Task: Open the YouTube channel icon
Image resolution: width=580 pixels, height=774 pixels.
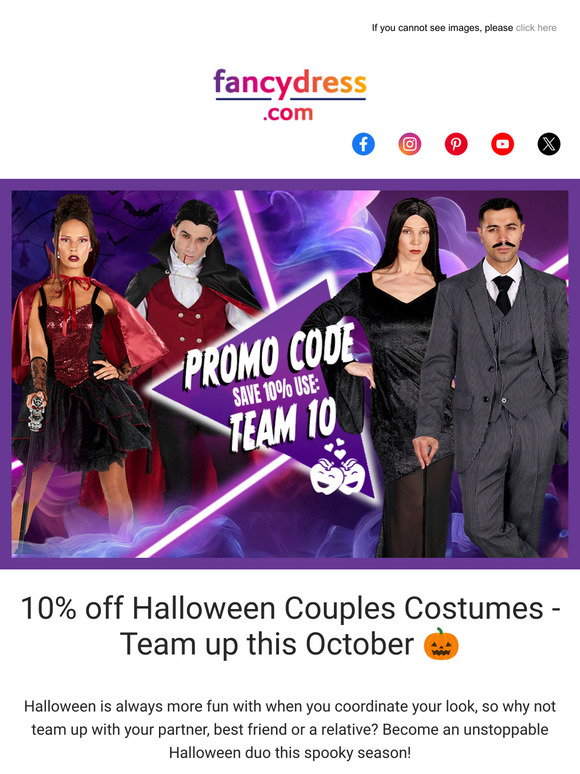Action: 503,144
